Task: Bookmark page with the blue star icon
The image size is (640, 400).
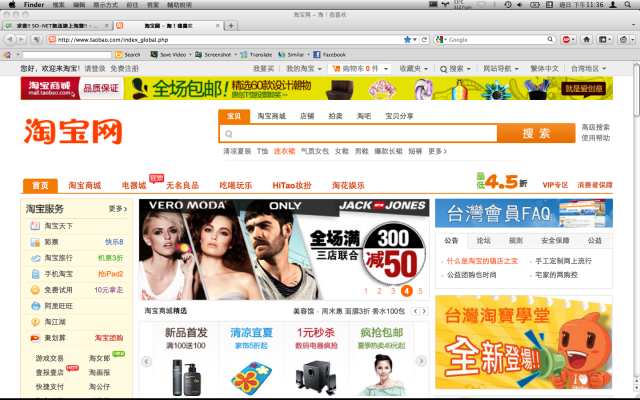Action: [407, 40]
